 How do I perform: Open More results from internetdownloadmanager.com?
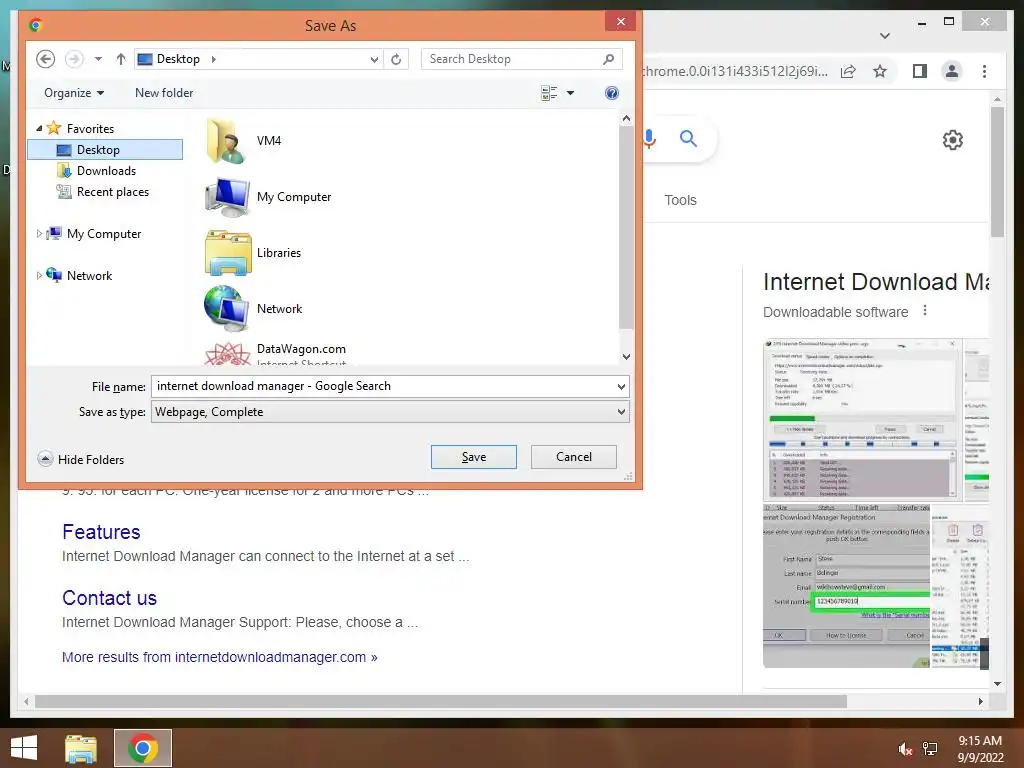pos(219,657)
